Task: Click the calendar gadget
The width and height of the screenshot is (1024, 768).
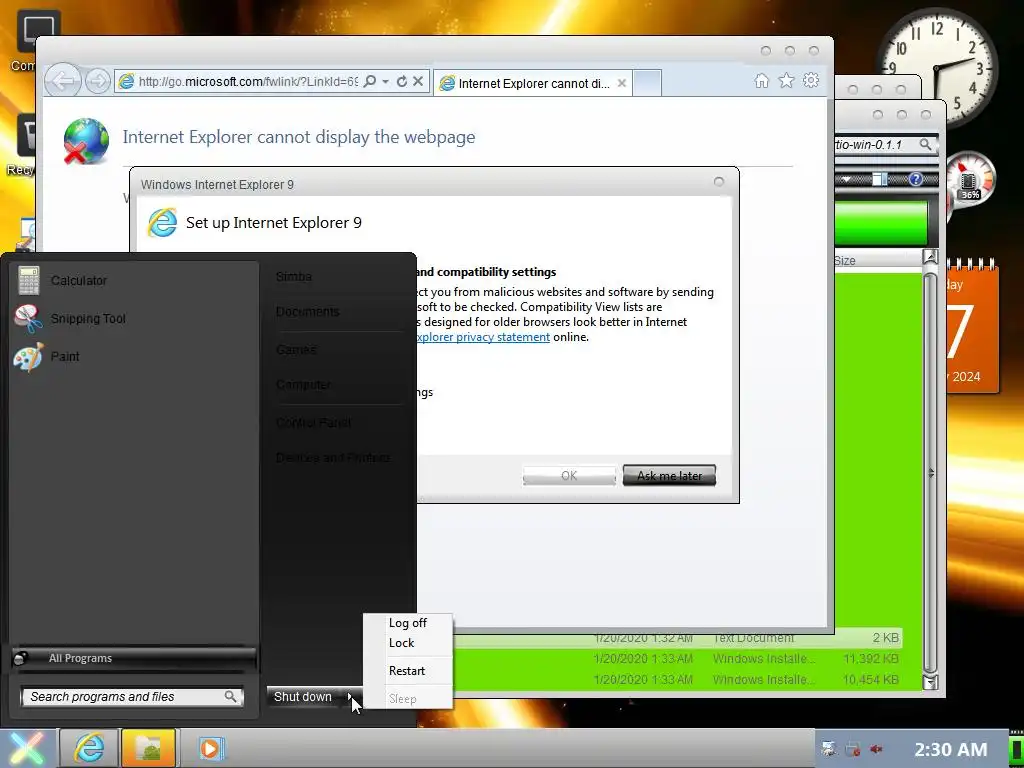Action: pyautogui.click(x=972, y=327)
